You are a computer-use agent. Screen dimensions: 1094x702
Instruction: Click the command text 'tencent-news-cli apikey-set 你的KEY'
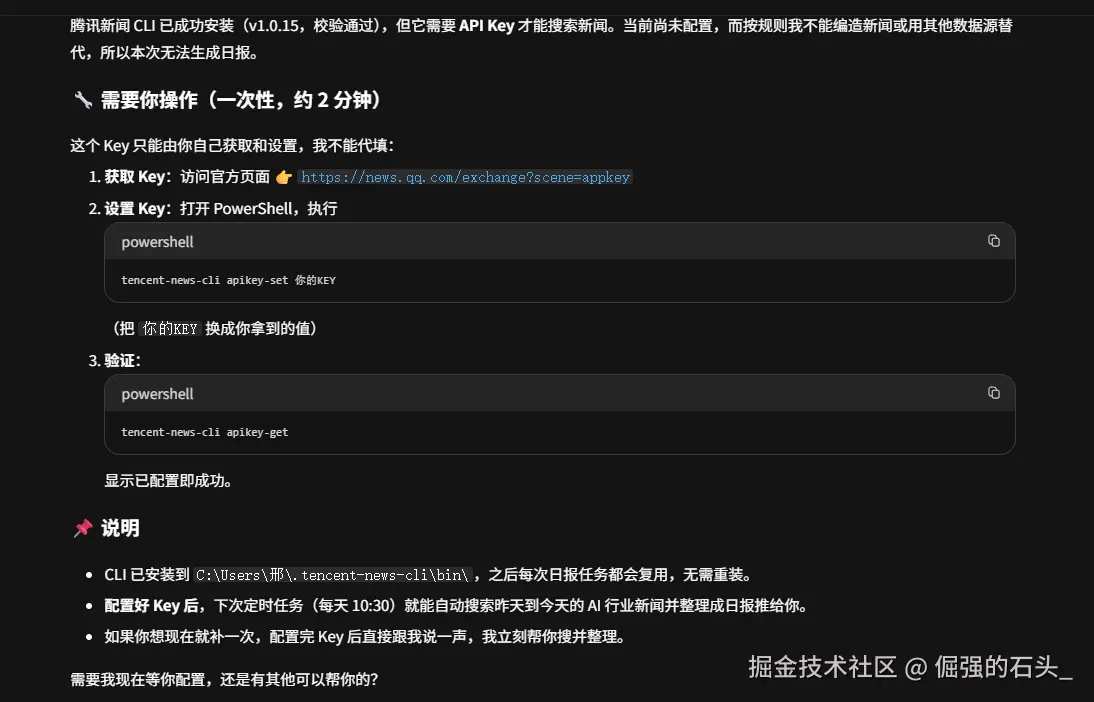pyautogui.click(x=228, y=281)
